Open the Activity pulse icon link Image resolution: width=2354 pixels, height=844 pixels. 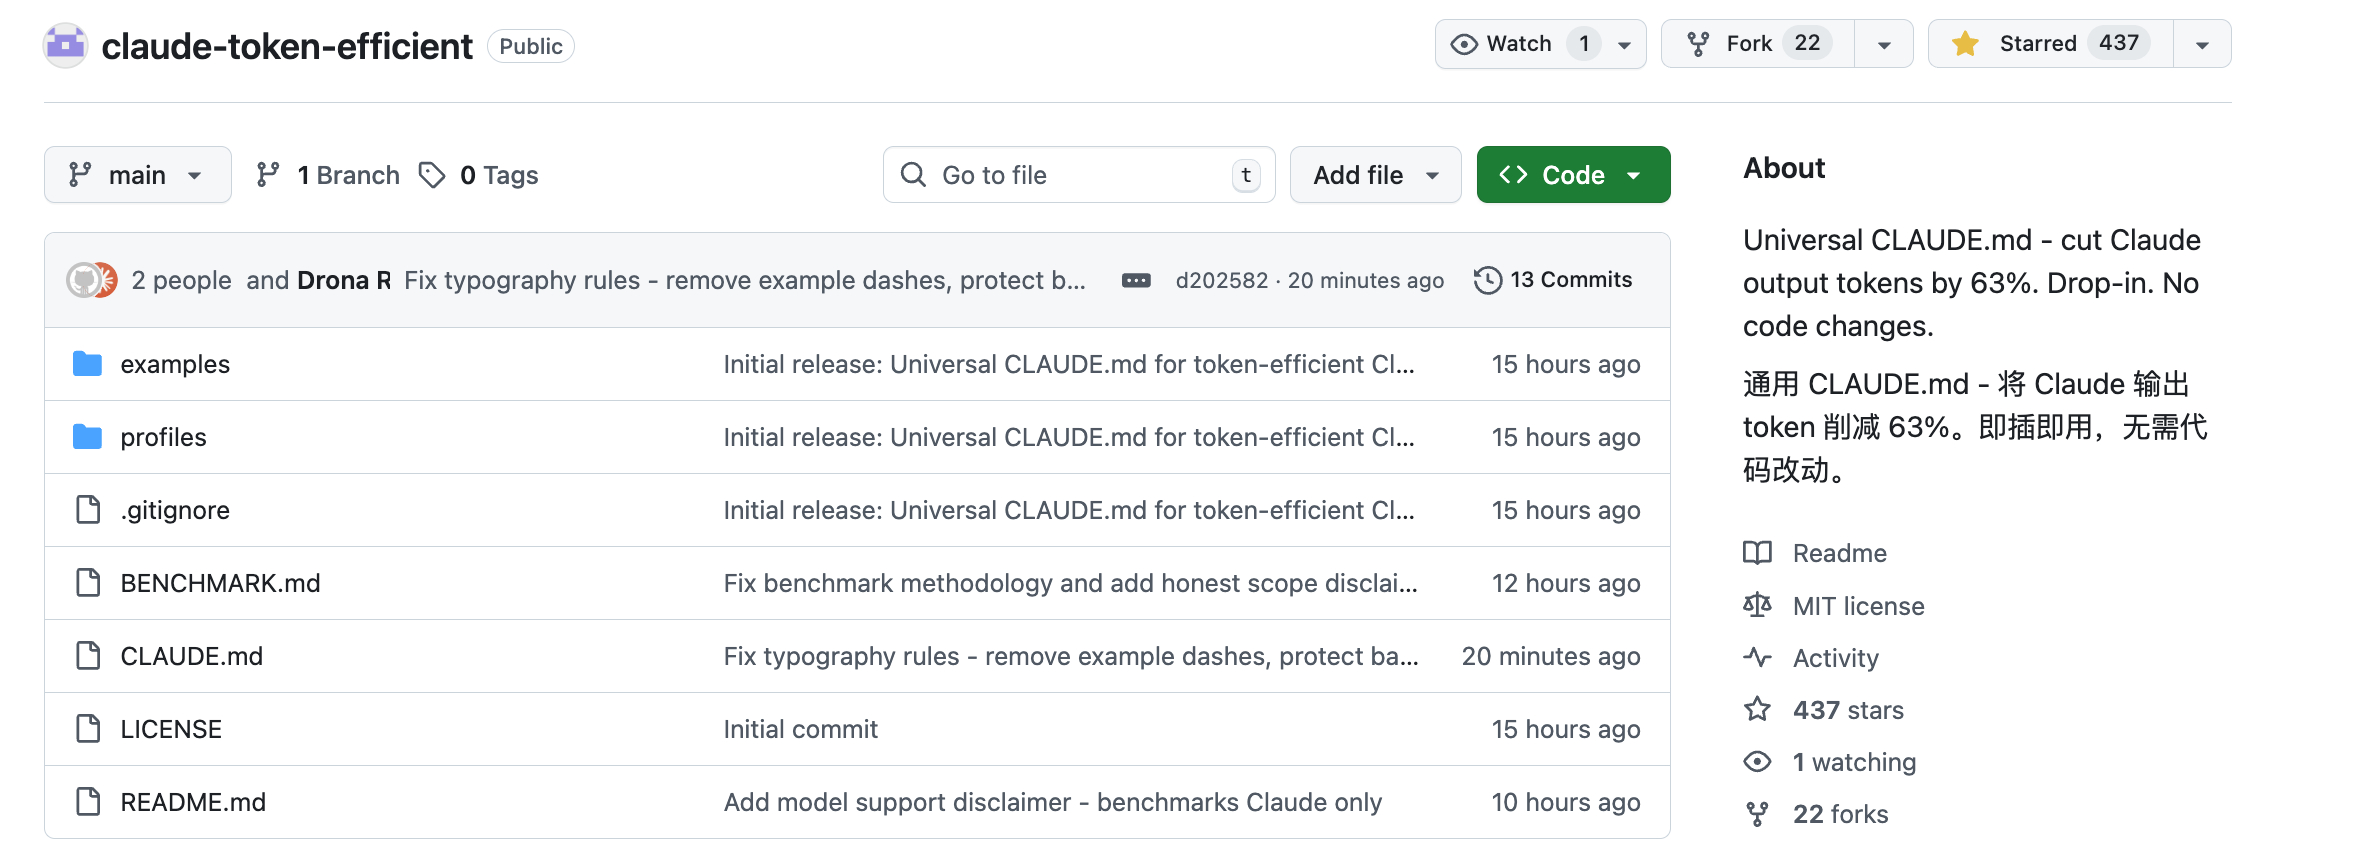tap(1757, 658)
